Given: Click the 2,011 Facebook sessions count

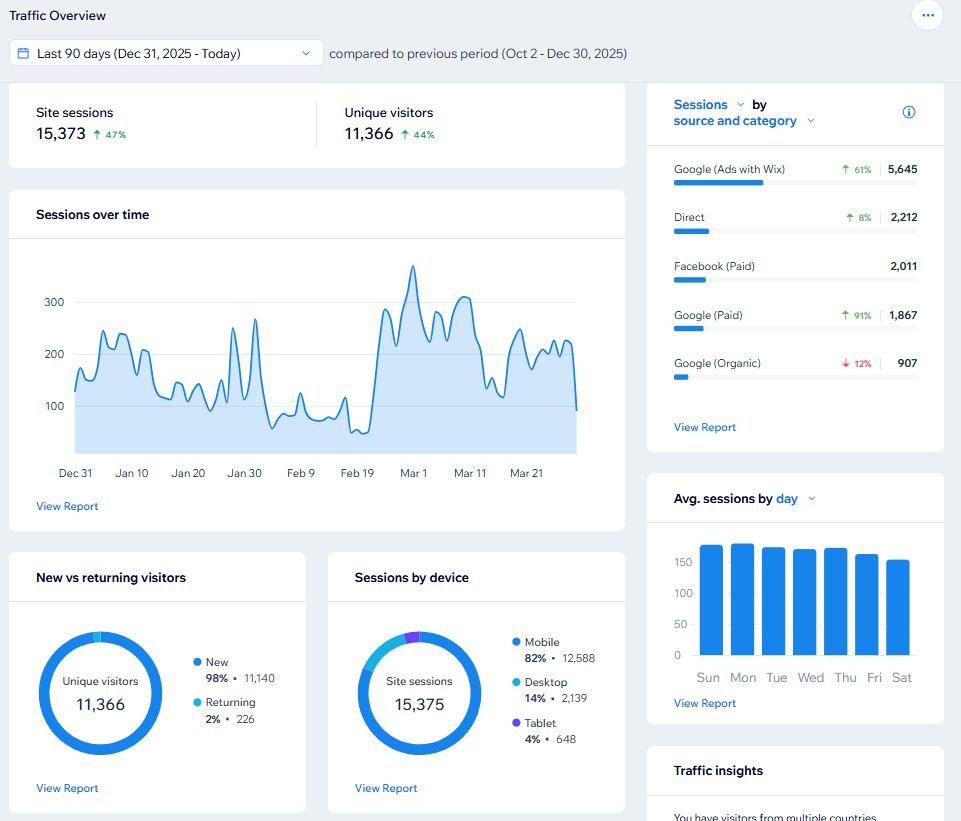Looking at the screenshot, I should pyautogui.click(x=903, y=266).
